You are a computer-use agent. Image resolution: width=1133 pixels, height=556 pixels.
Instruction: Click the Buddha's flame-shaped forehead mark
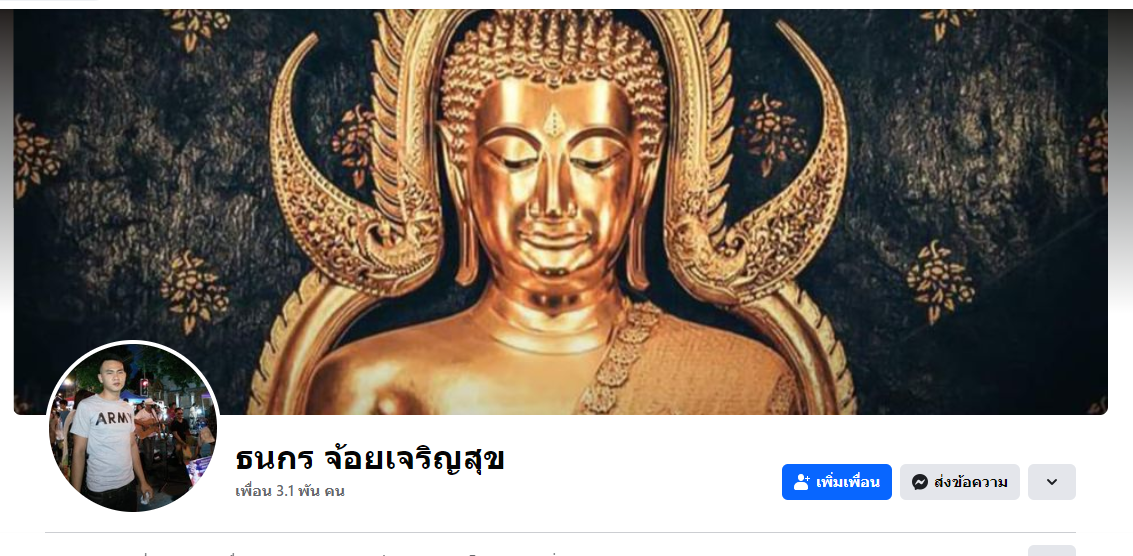pyautogui.click(x=554, y=121)
